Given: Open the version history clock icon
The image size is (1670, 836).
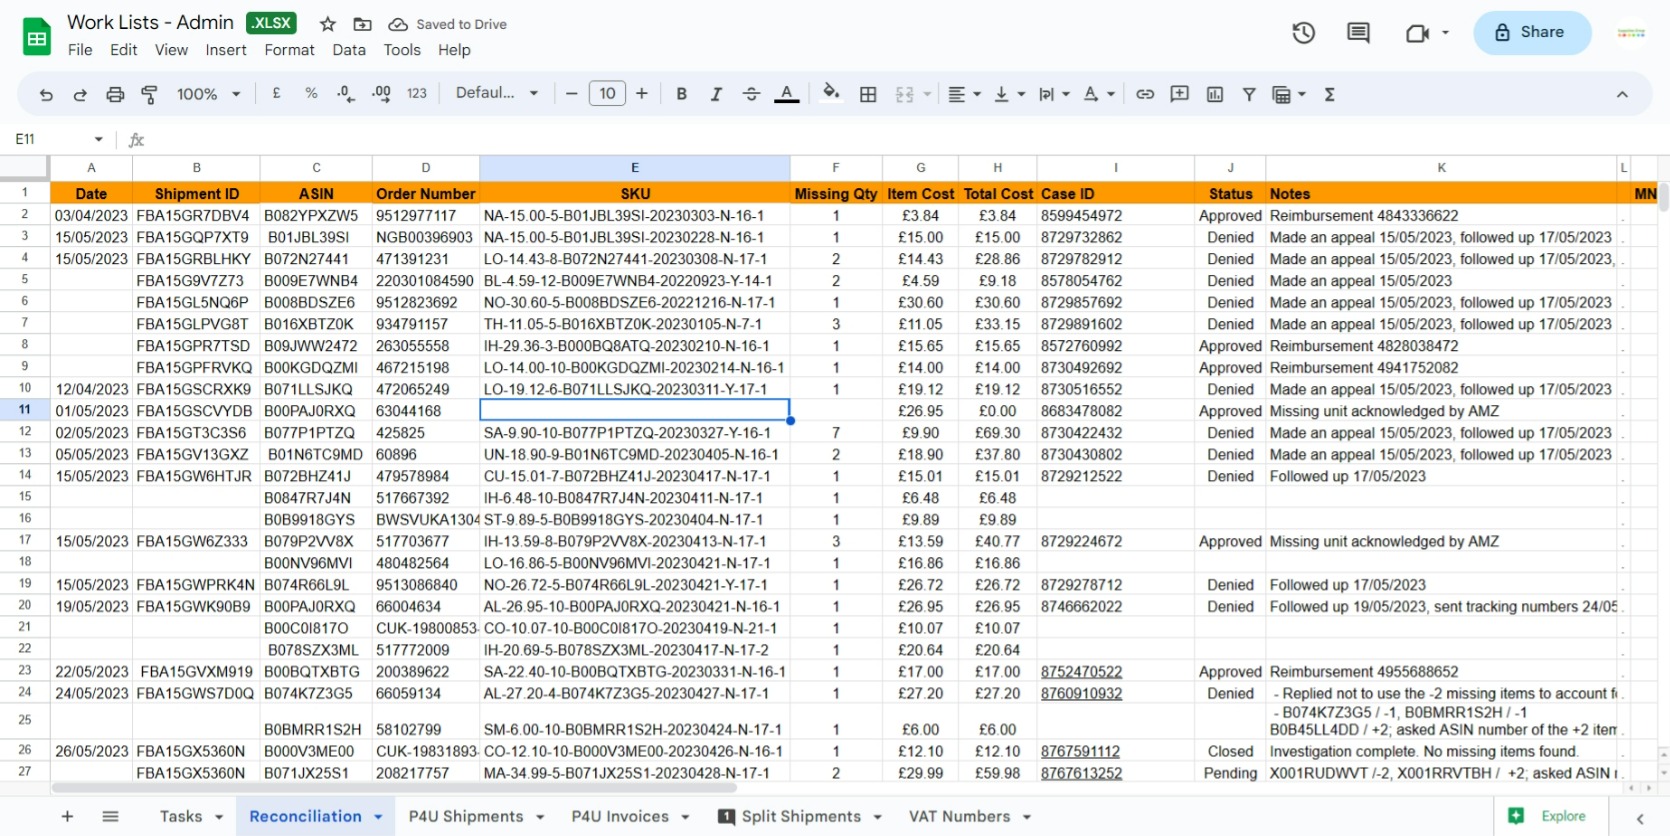Looking at the screenshot, I should [x=1303, y=33].
